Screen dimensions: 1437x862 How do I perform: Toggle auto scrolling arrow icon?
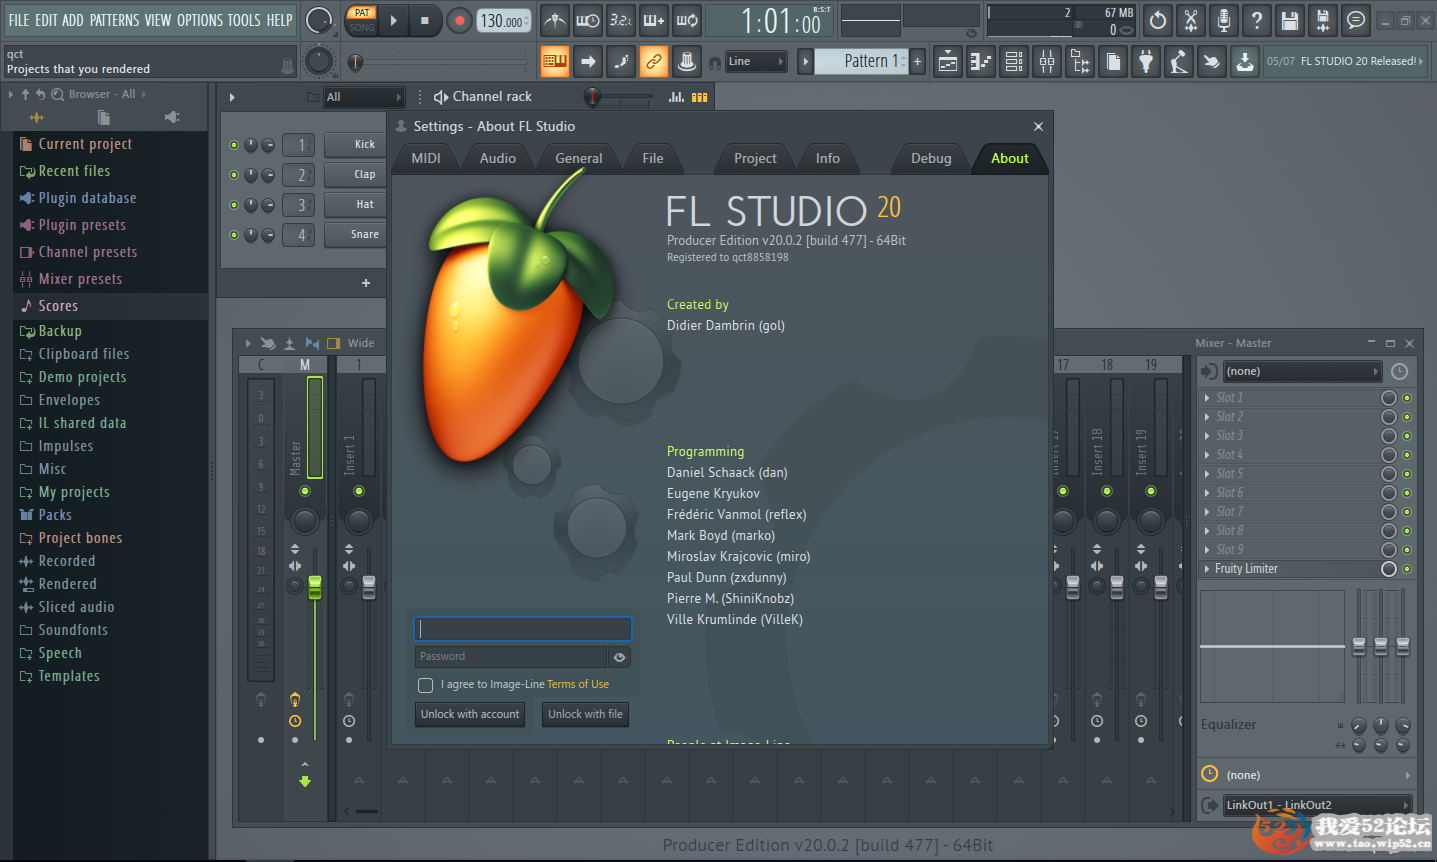tap(588, 61)
